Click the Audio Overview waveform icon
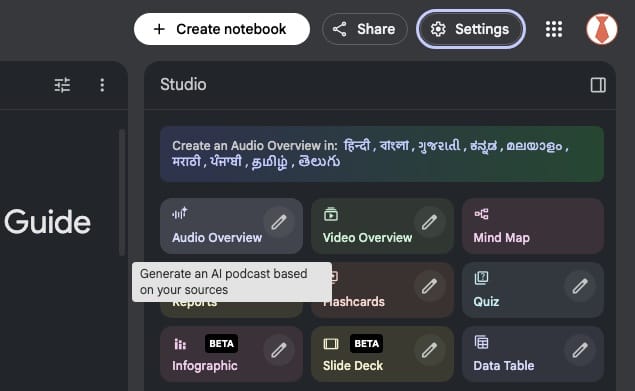Image resolution: width=635 pixels, height=391 pixels. (180, 213)
